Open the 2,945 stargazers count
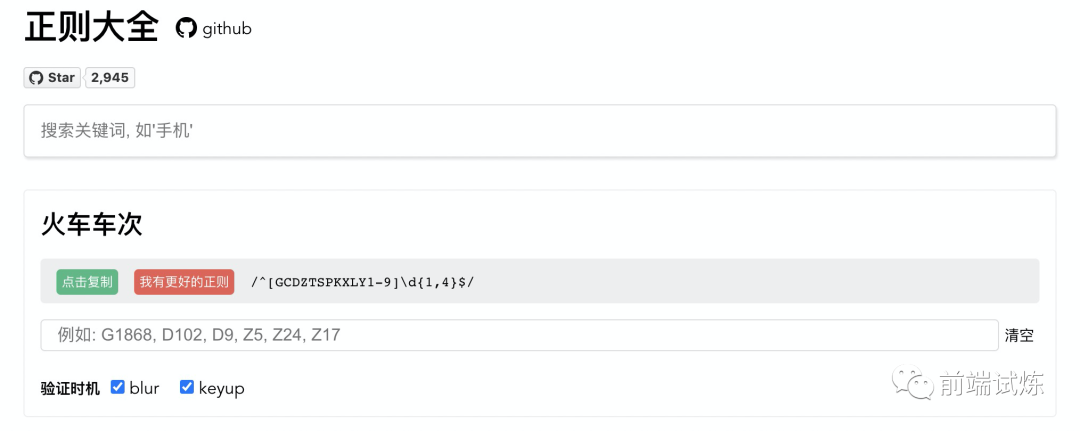 click(x=110, y=78)
